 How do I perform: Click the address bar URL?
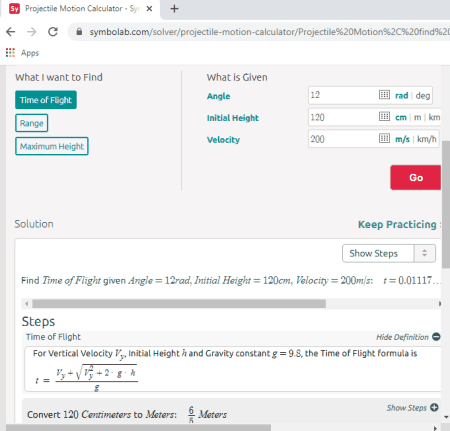click(x=269, y=32)
